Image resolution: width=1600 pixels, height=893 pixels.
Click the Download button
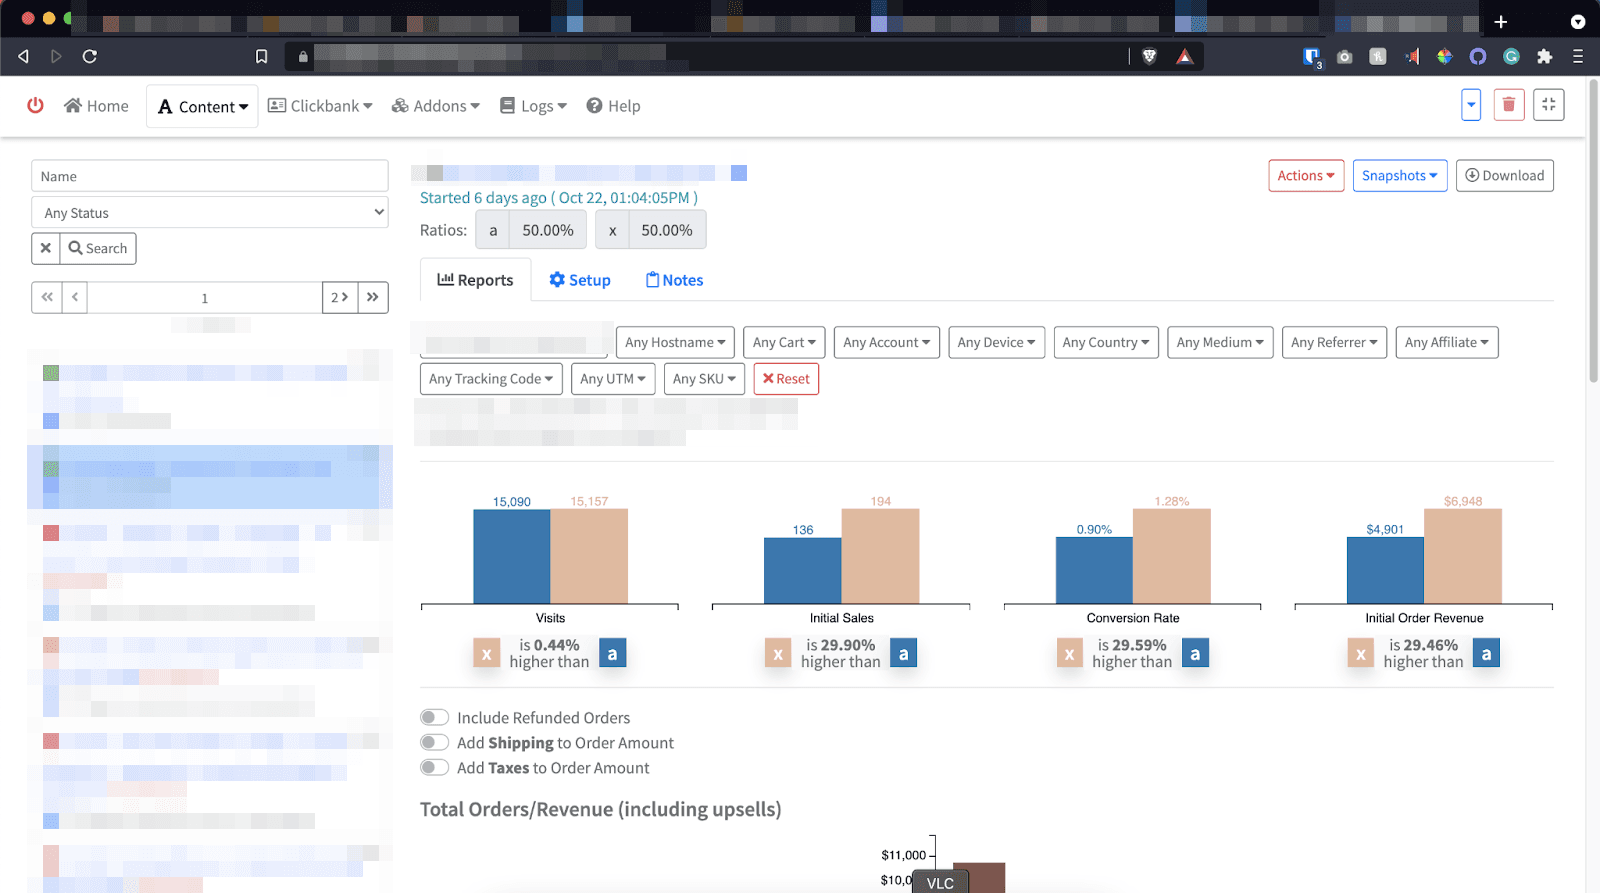pos(1504,176)
